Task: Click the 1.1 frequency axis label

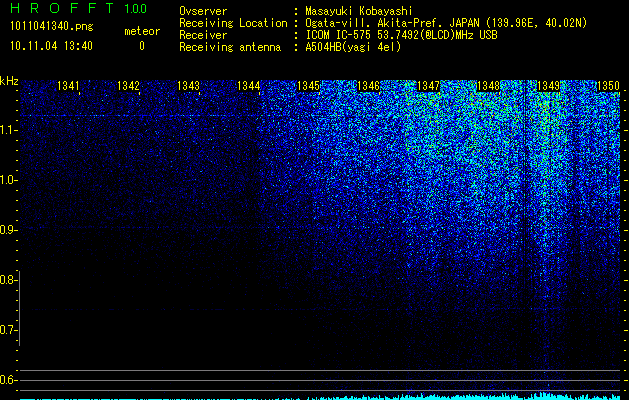Action: [x=8, y=130]
